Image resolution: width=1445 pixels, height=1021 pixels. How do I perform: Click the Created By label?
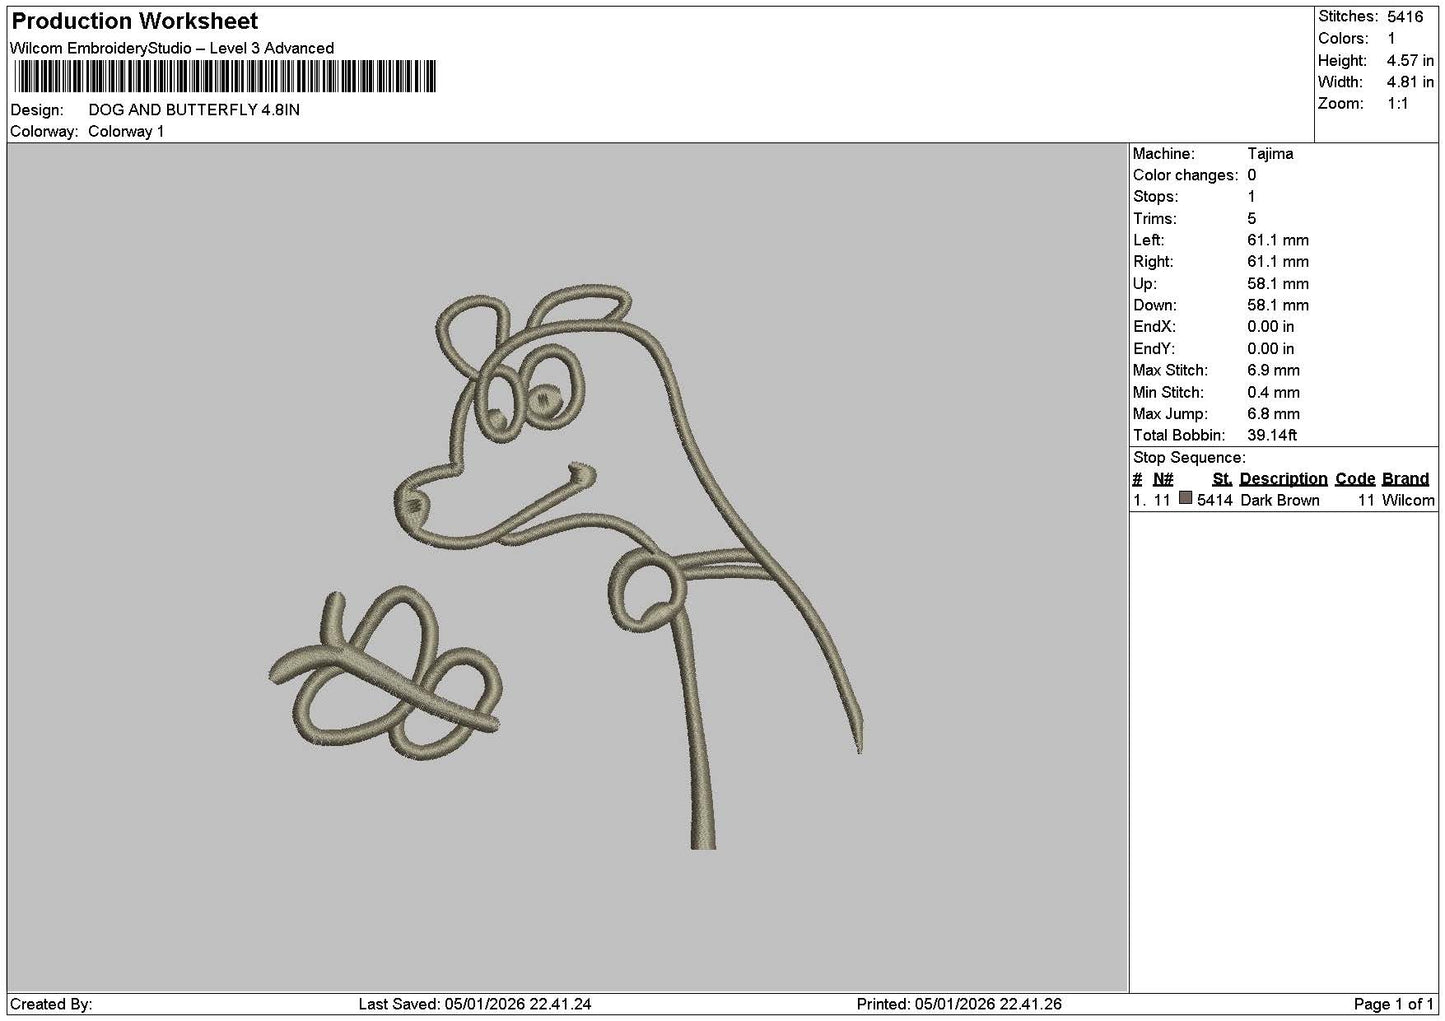(52, 1005)
